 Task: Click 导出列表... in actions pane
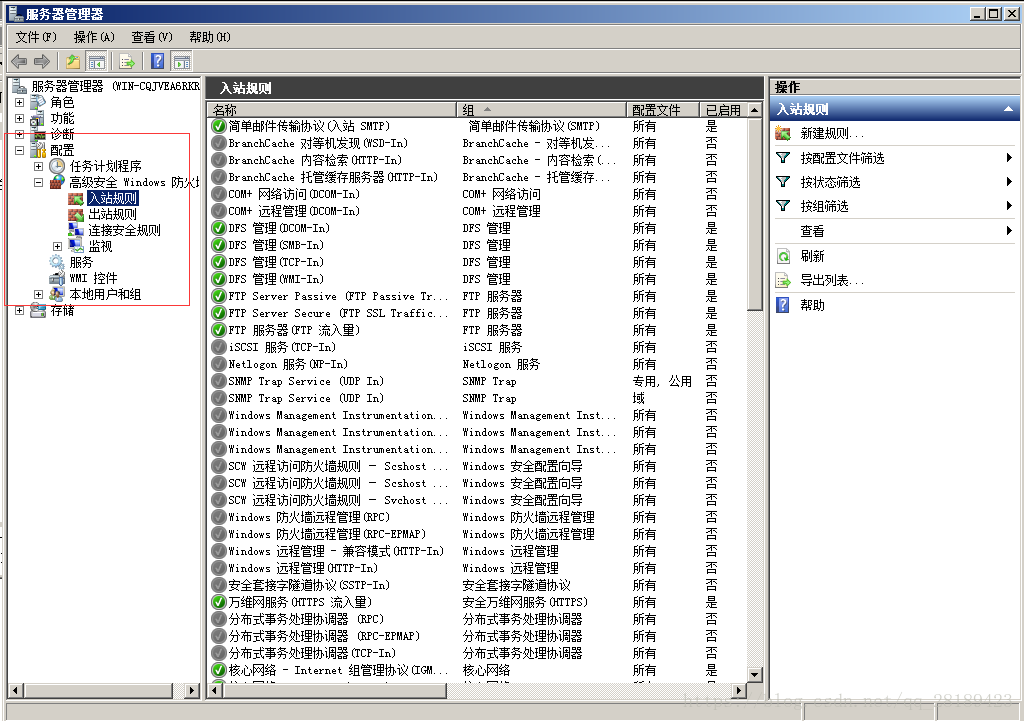pyautogui.click(x=832, y=280)
